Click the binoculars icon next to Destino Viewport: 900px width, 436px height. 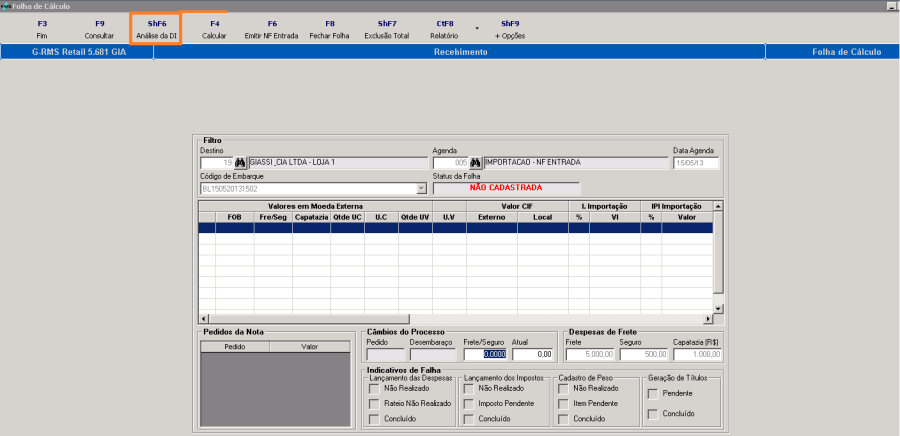pyautogui.click(x=240, y=163)
